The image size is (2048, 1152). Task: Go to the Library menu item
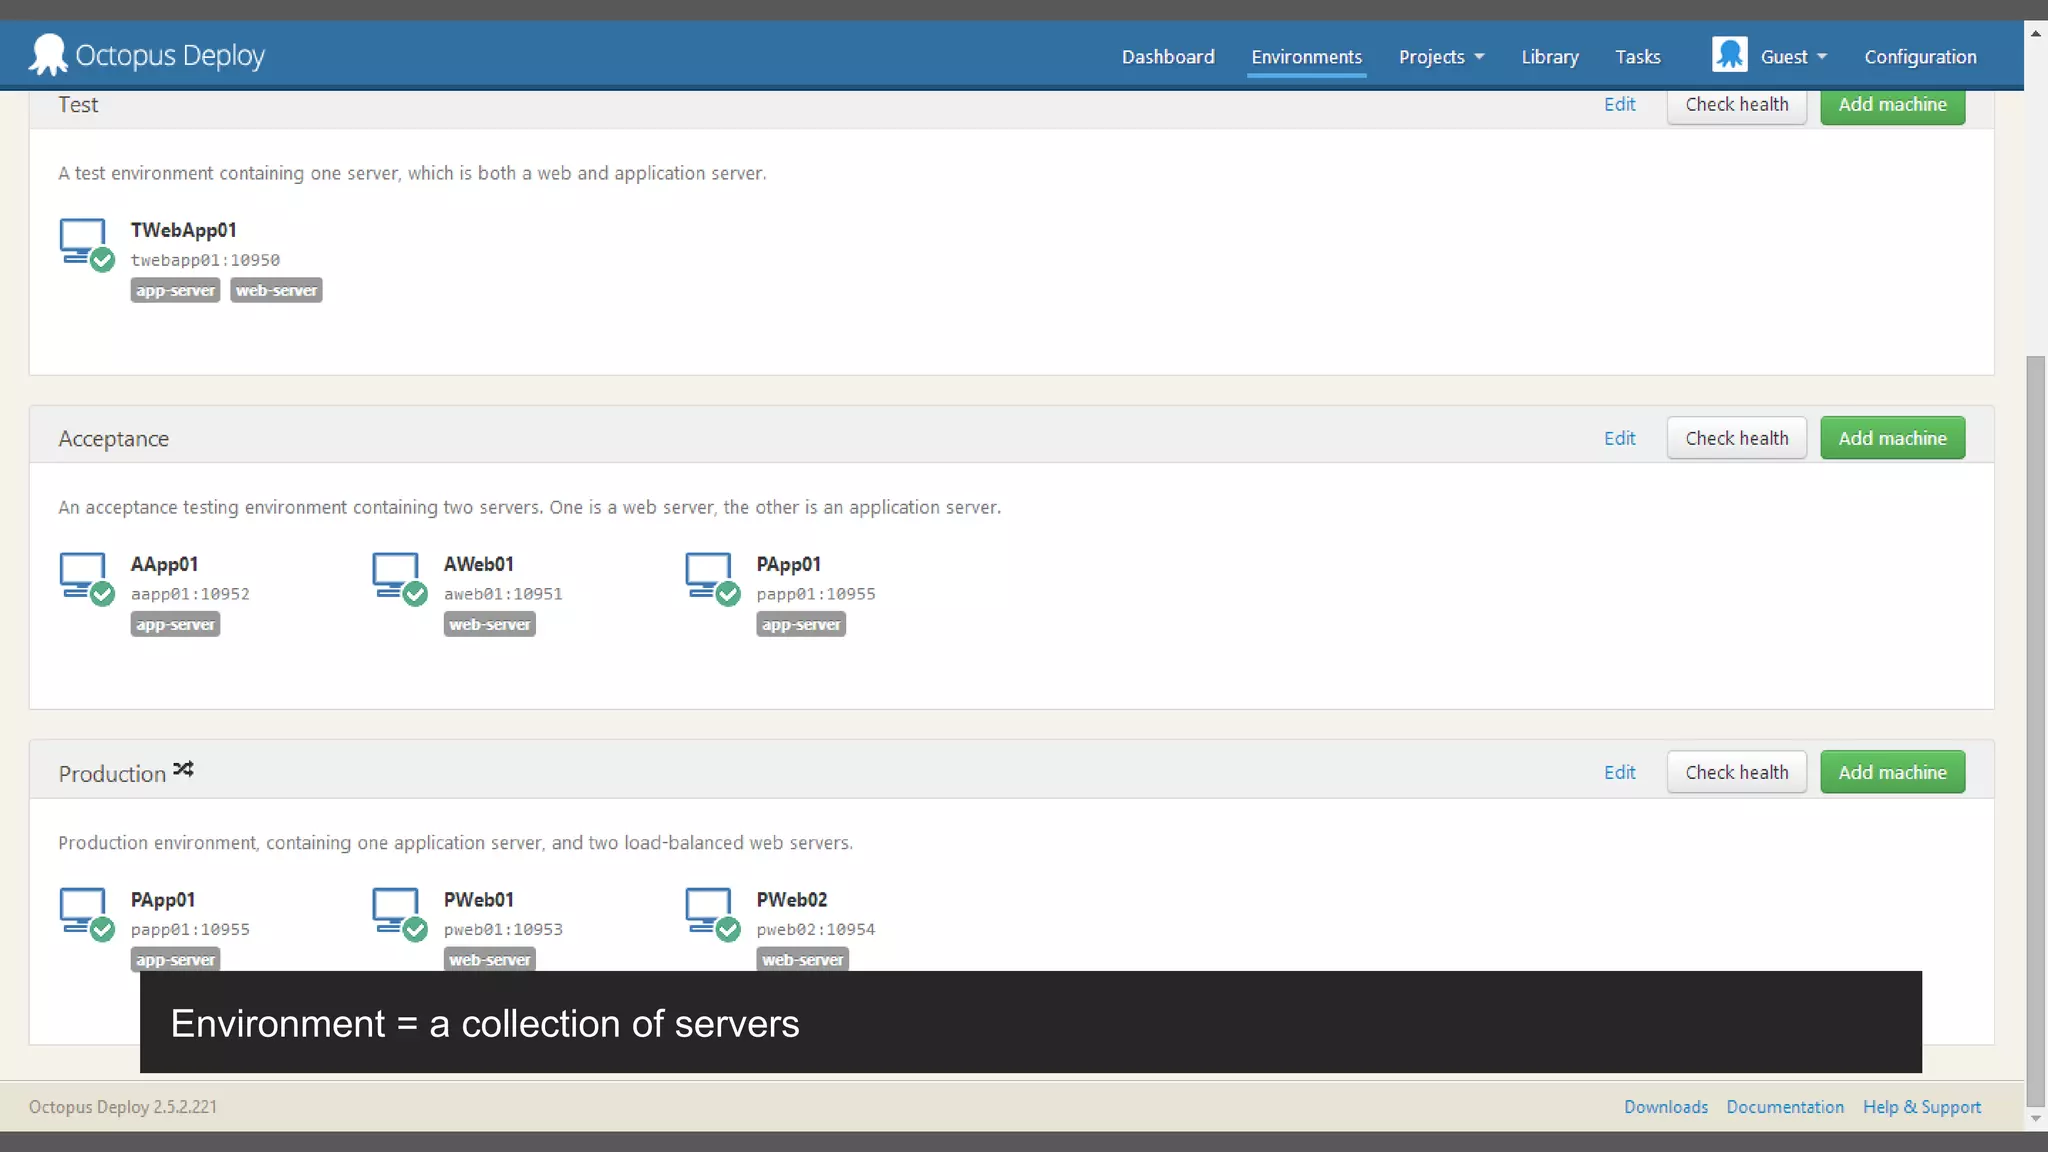coord(1549,57)
